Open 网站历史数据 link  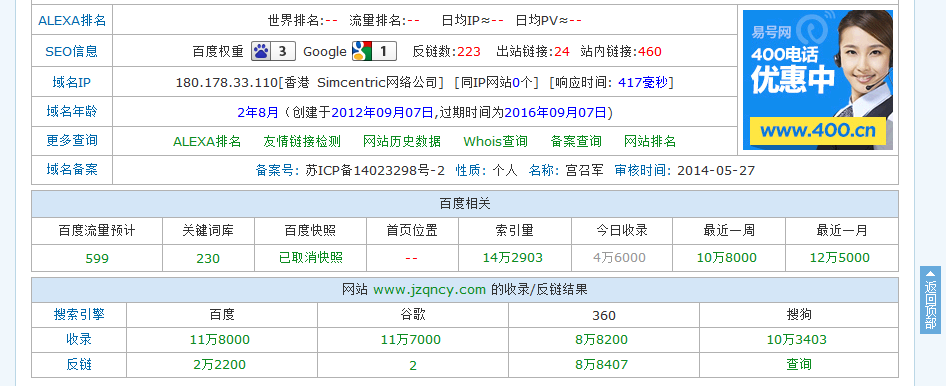click(x=402, y=141)
